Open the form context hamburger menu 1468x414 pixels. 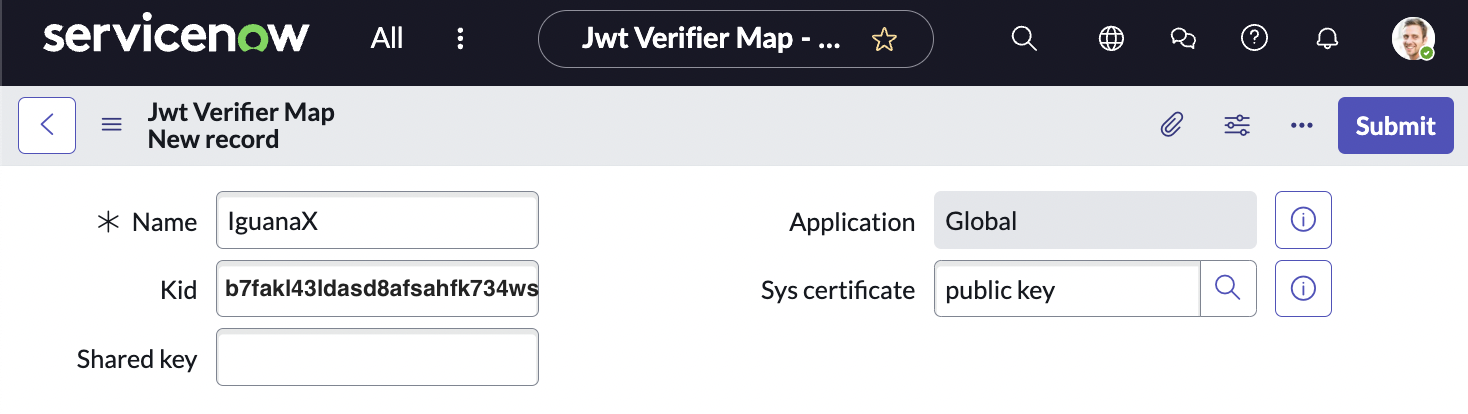tap(112, 125)
